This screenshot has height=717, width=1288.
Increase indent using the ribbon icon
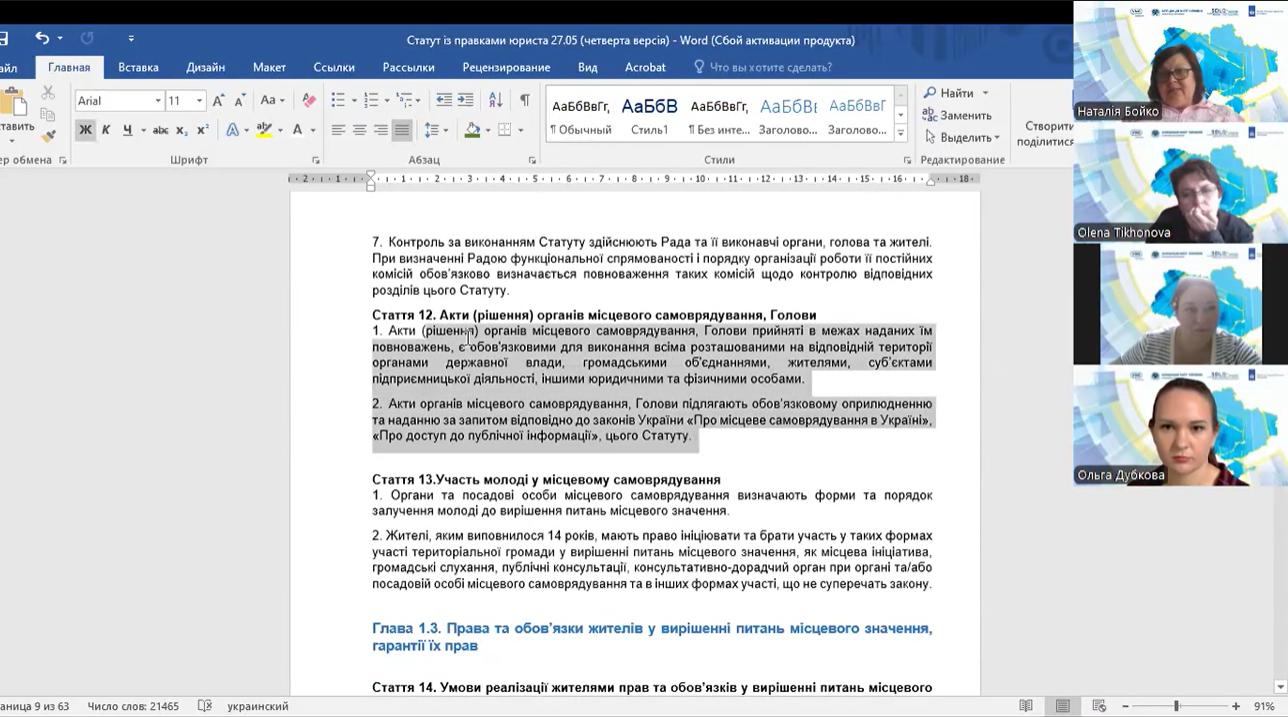[467, 100]
